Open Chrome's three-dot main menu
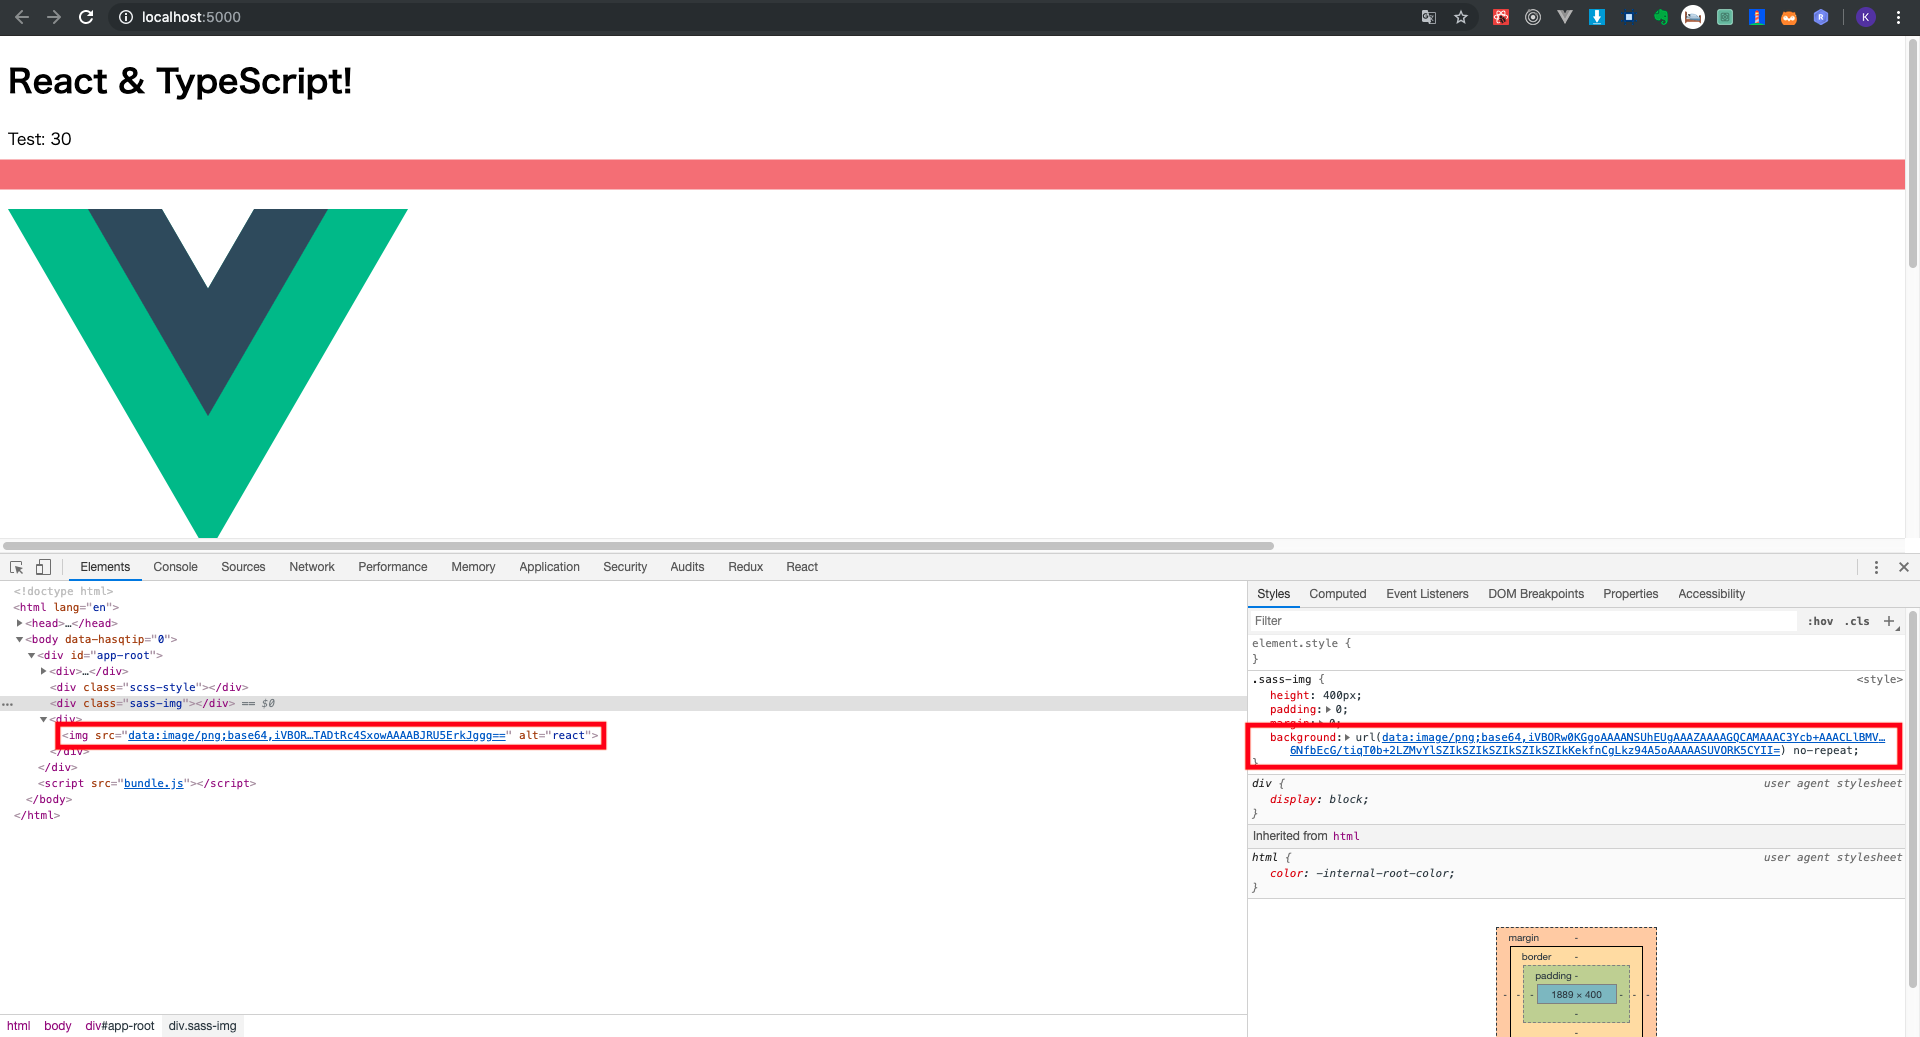The height and width of the screenshot is (1037, 1920). (1898, 17)
